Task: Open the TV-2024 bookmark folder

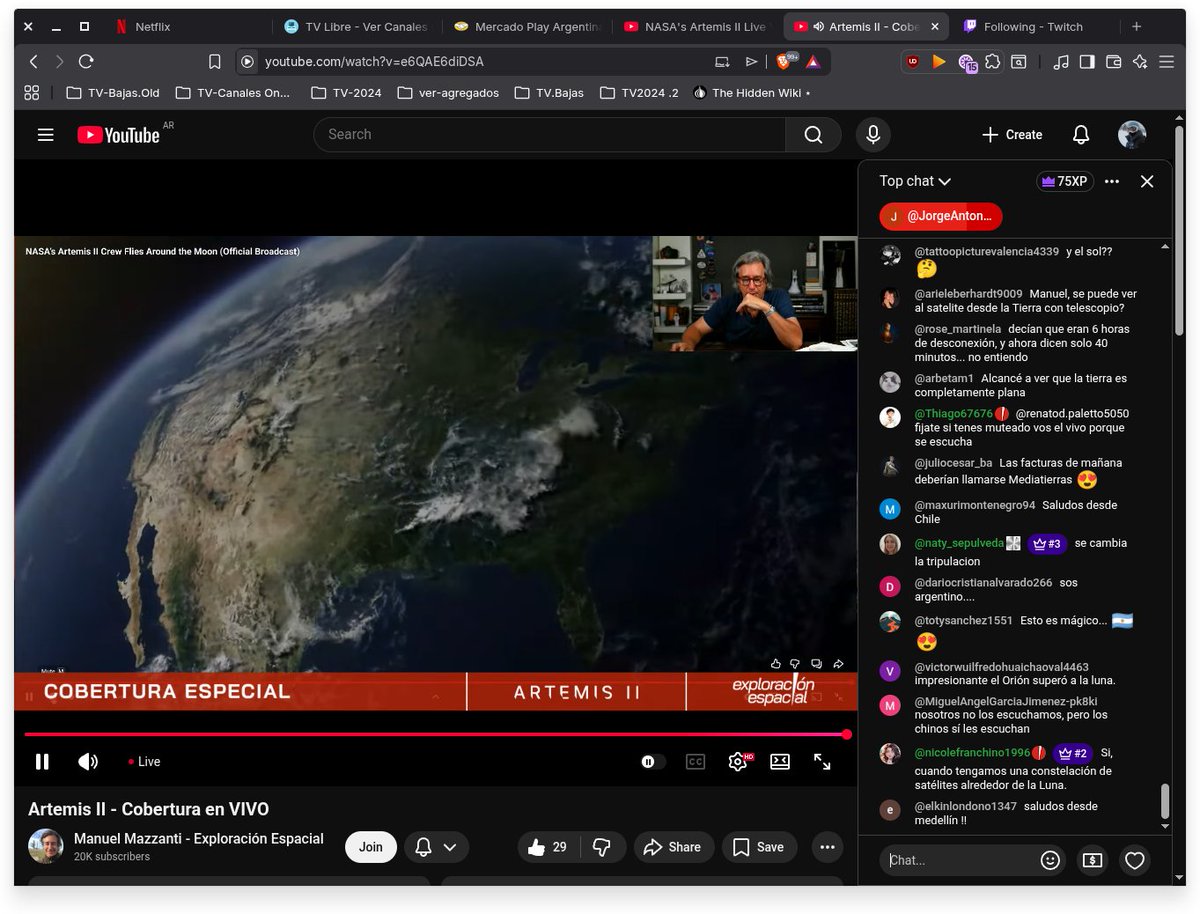Action: pyautogui.click(x=346, y=93)
